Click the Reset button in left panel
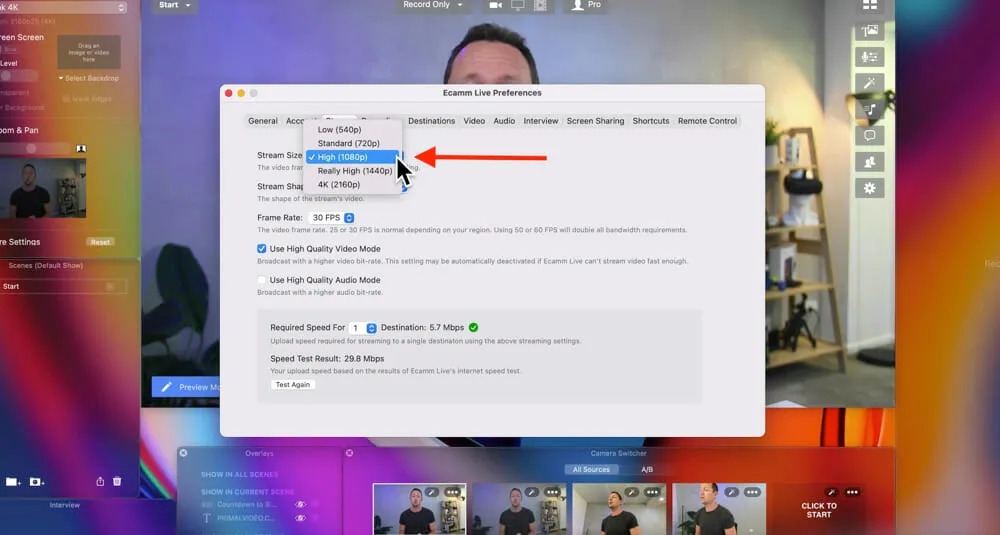The image size is (1000, 535). 100,242
